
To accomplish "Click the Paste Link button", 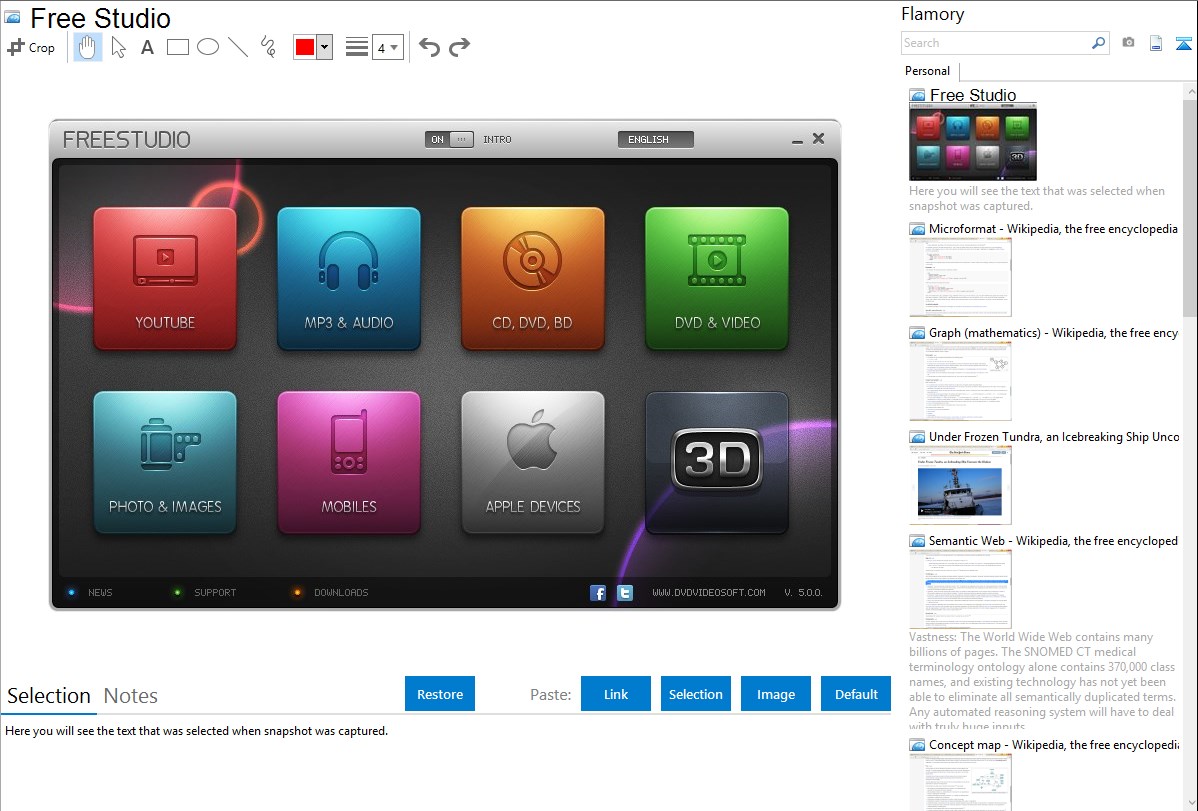I will 616,694.
